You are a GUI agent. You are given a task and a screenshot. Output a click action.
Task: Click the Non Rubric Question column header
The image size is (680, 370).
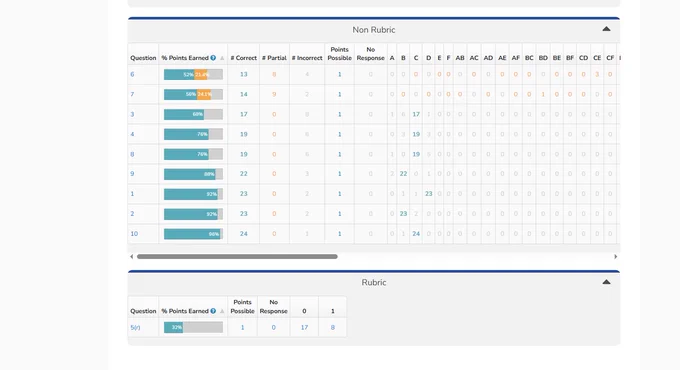143,58
